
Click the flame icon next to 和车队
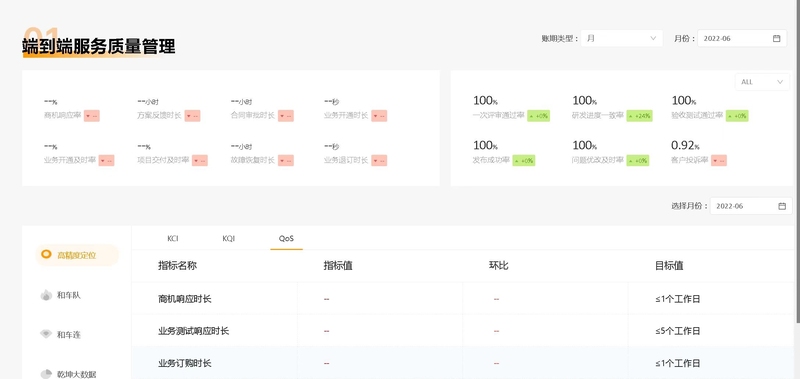coord(46,295)
